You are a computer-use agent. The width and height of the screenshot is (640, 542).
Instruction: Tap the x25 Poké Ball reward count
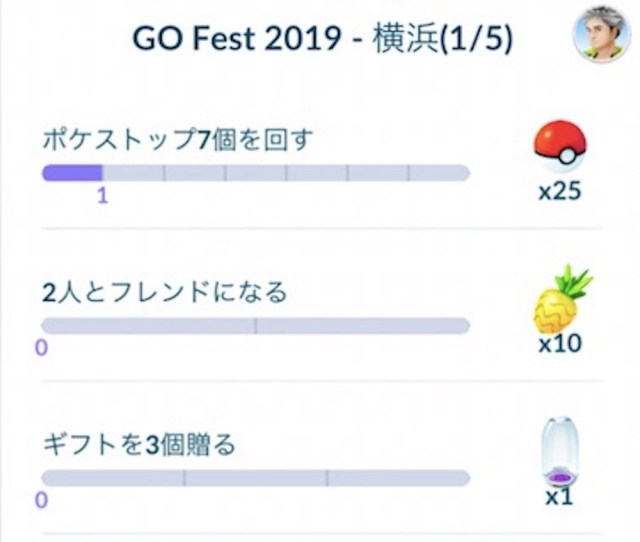[x=559, y=192]
